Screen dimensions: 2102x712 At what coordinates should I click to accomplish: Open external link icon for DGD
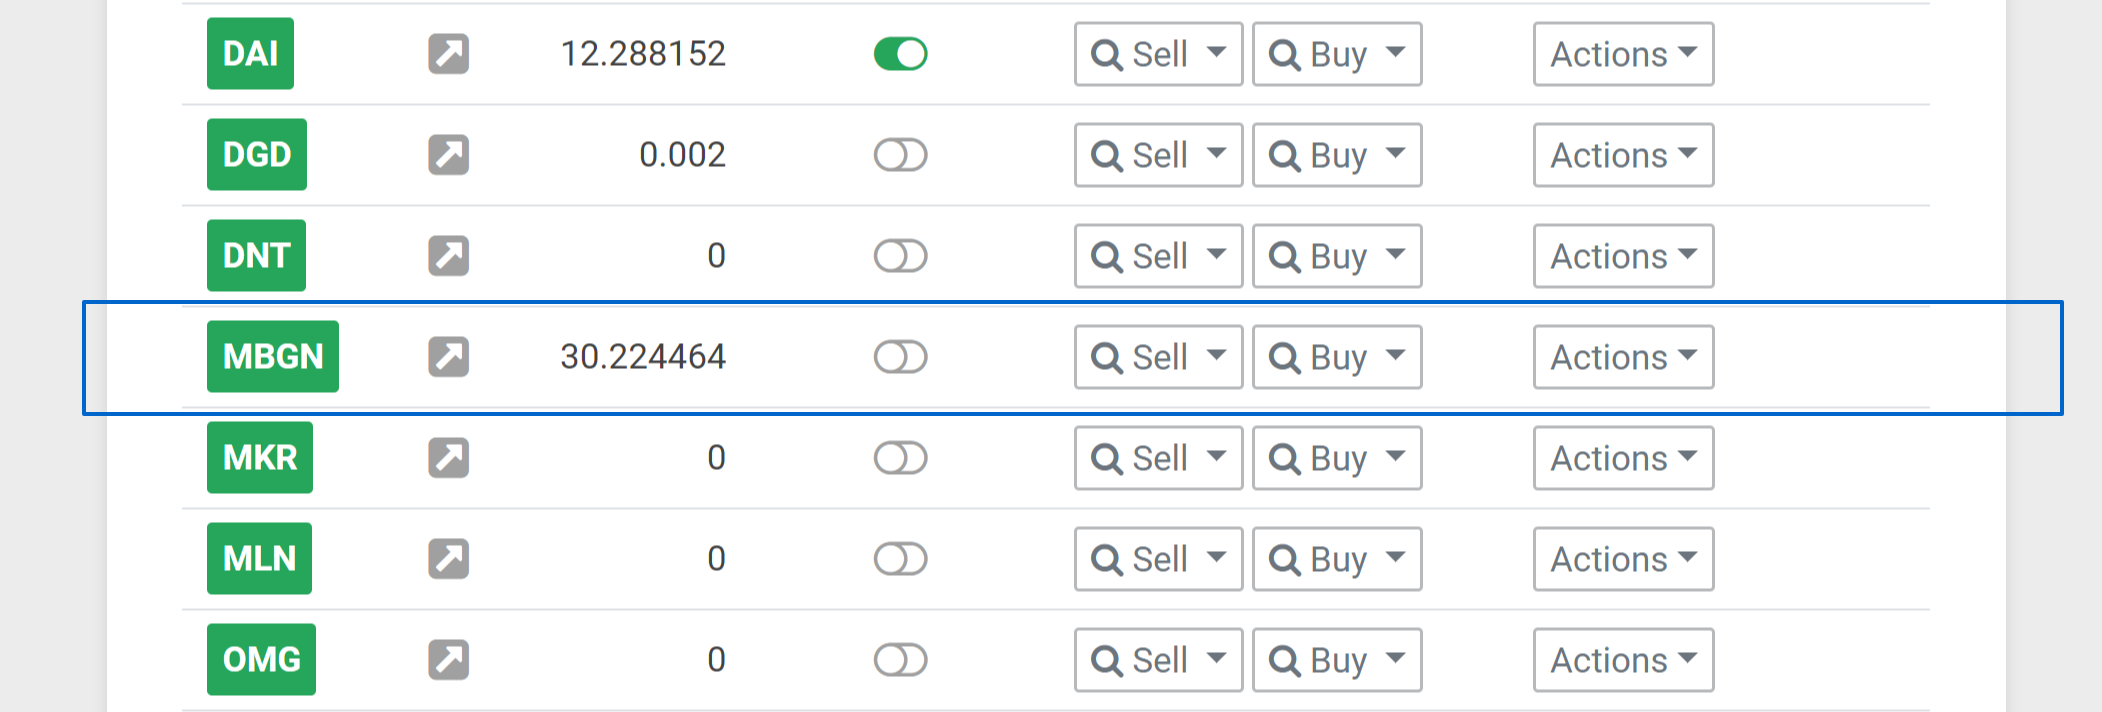(449, 155)
